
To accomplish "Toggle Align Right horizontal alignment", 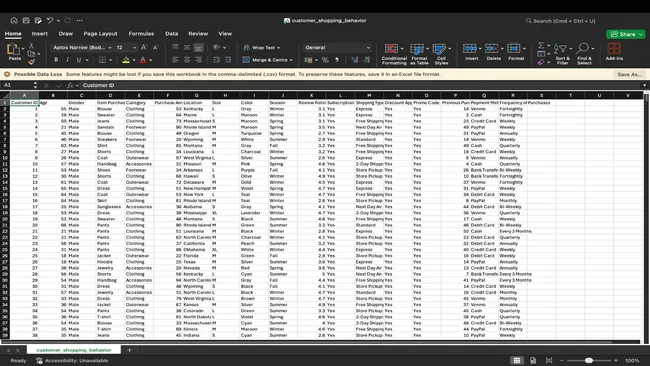I will point(199,60).
